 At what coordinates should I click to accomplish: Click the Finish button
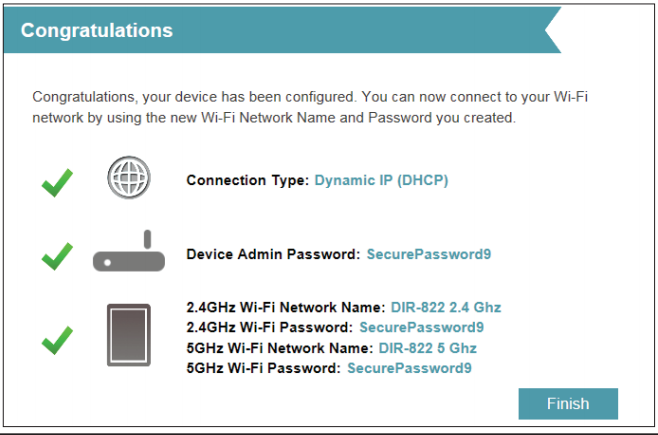pos(567,404)
